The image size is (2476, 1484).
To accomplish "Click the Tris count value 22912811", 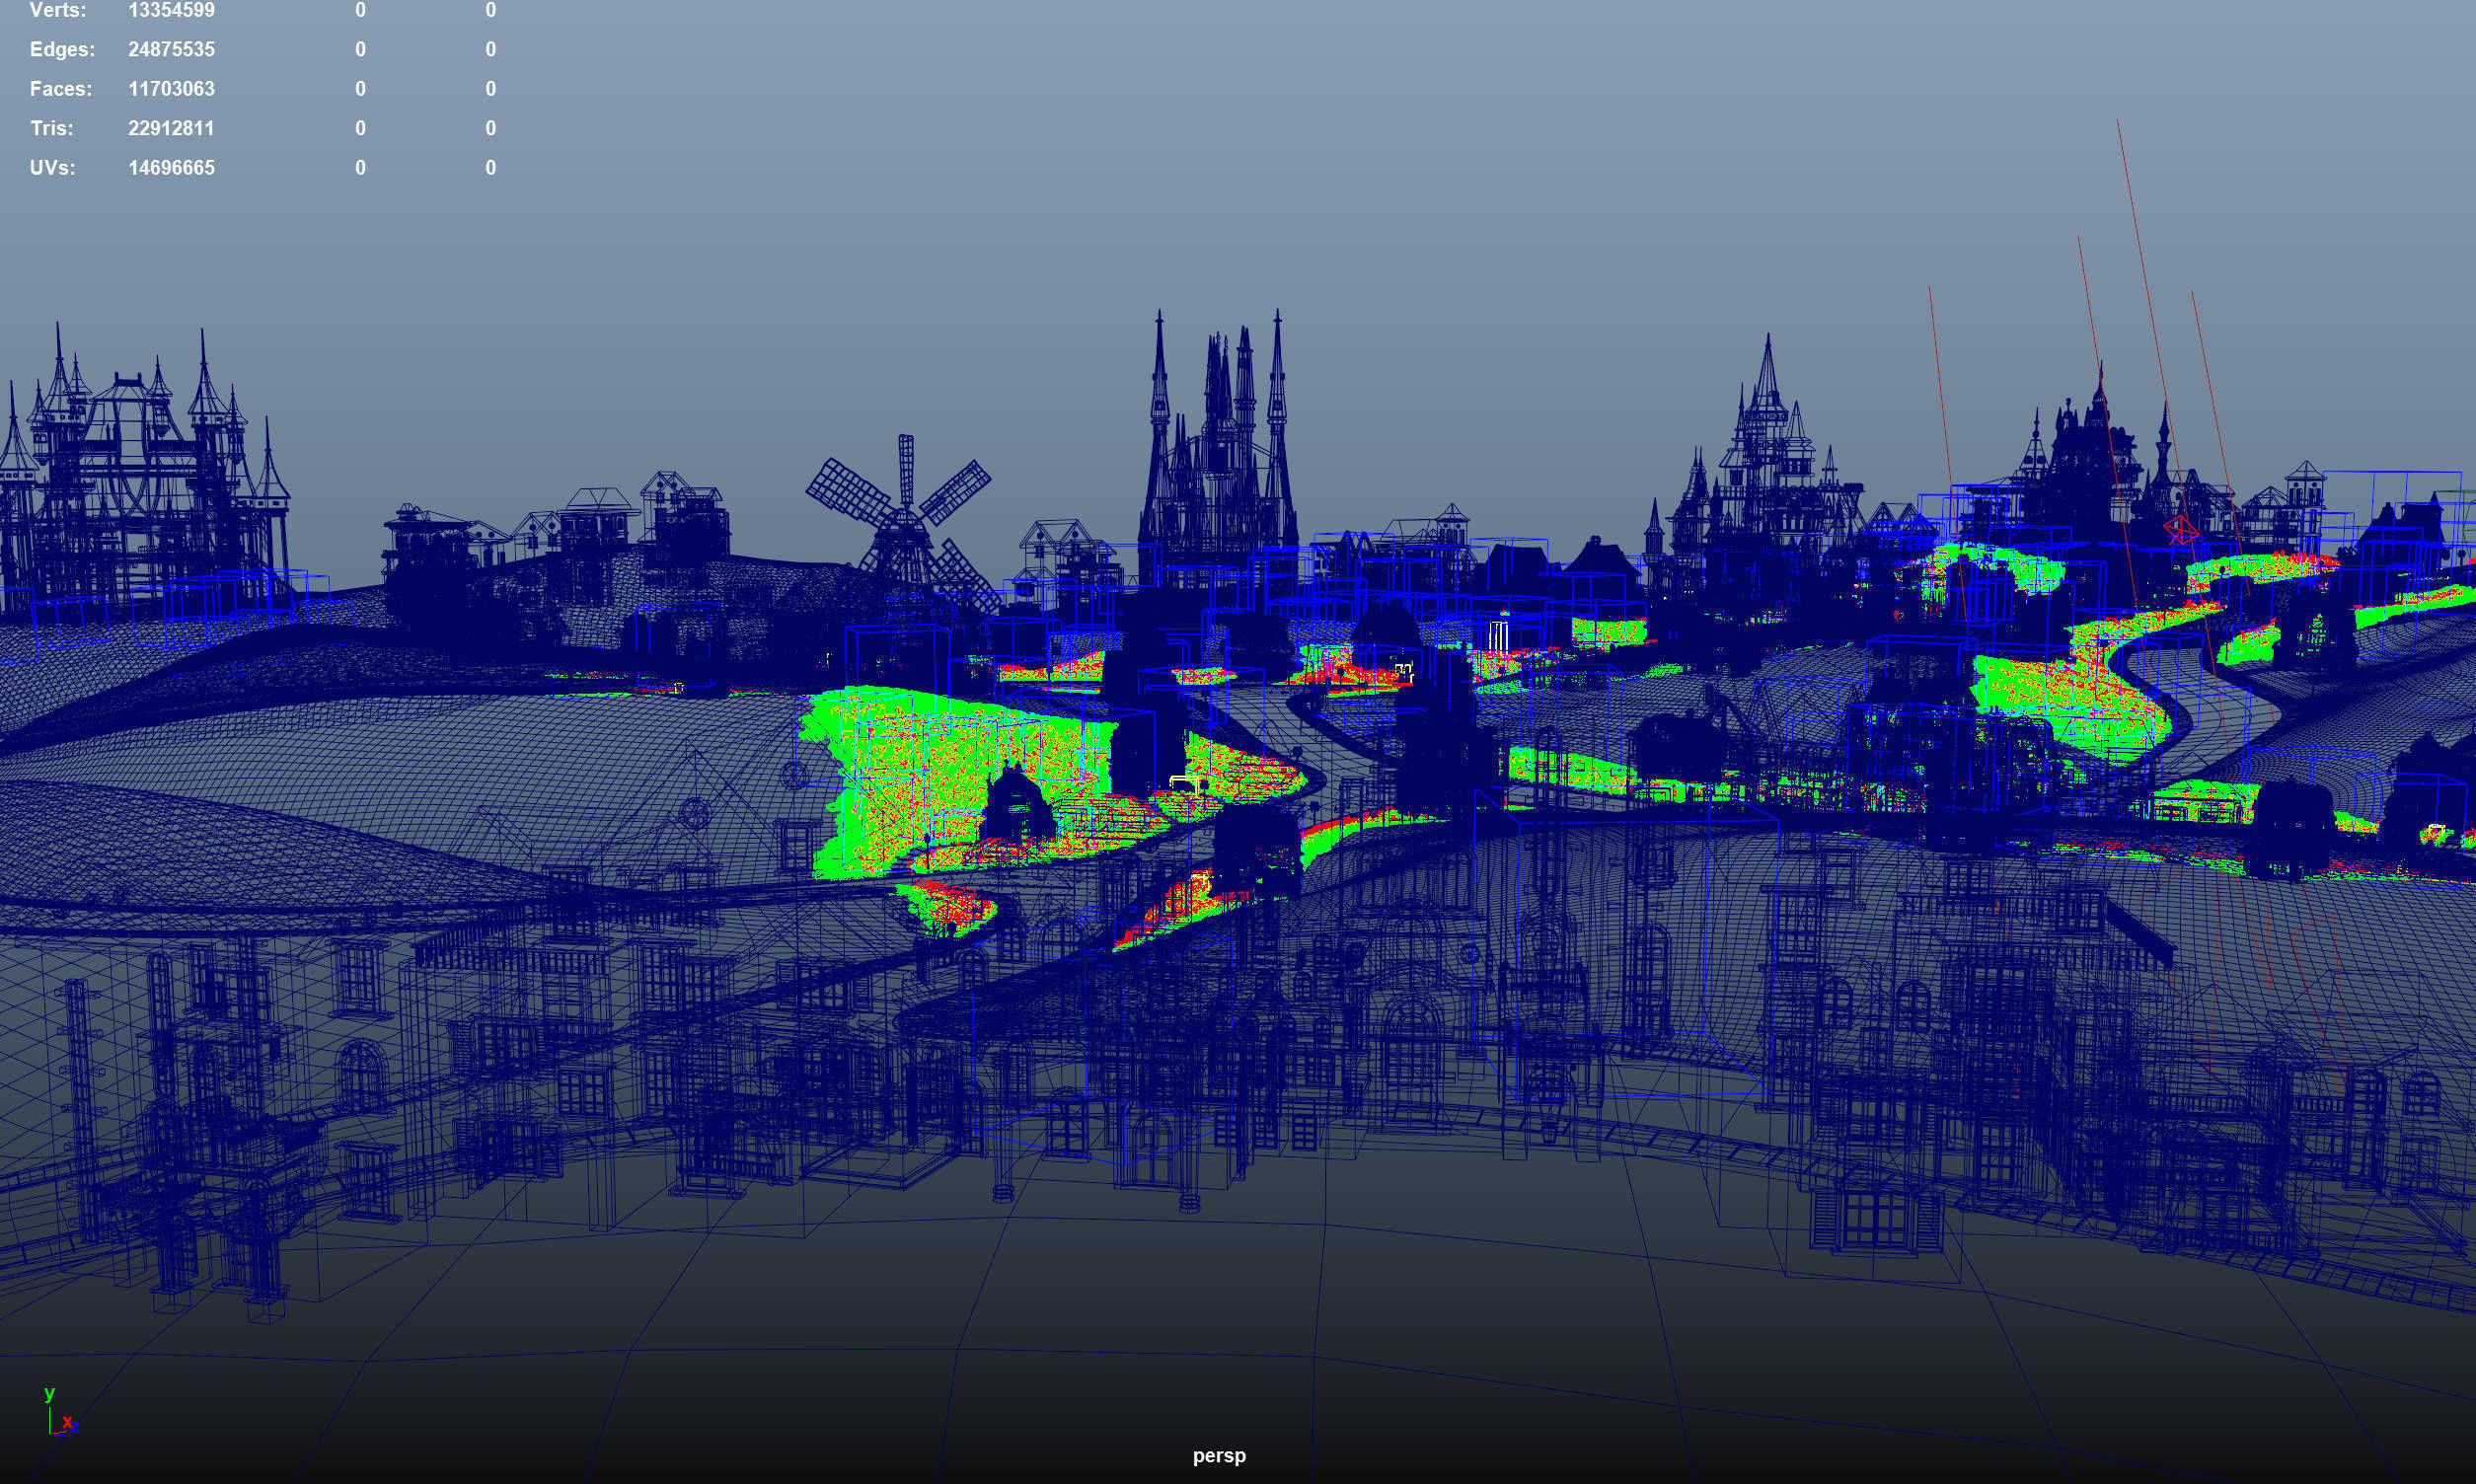I will pyautogui.click(x=171, y=128).
